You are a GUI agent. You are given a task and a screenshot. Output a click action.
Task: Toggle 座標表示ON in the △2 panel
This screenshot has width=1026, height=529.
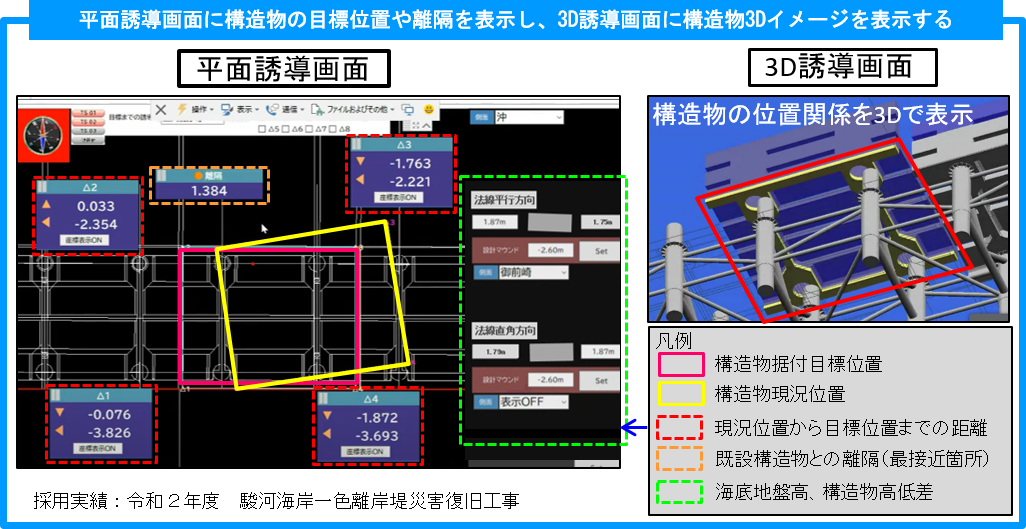(x=84, y=240)
